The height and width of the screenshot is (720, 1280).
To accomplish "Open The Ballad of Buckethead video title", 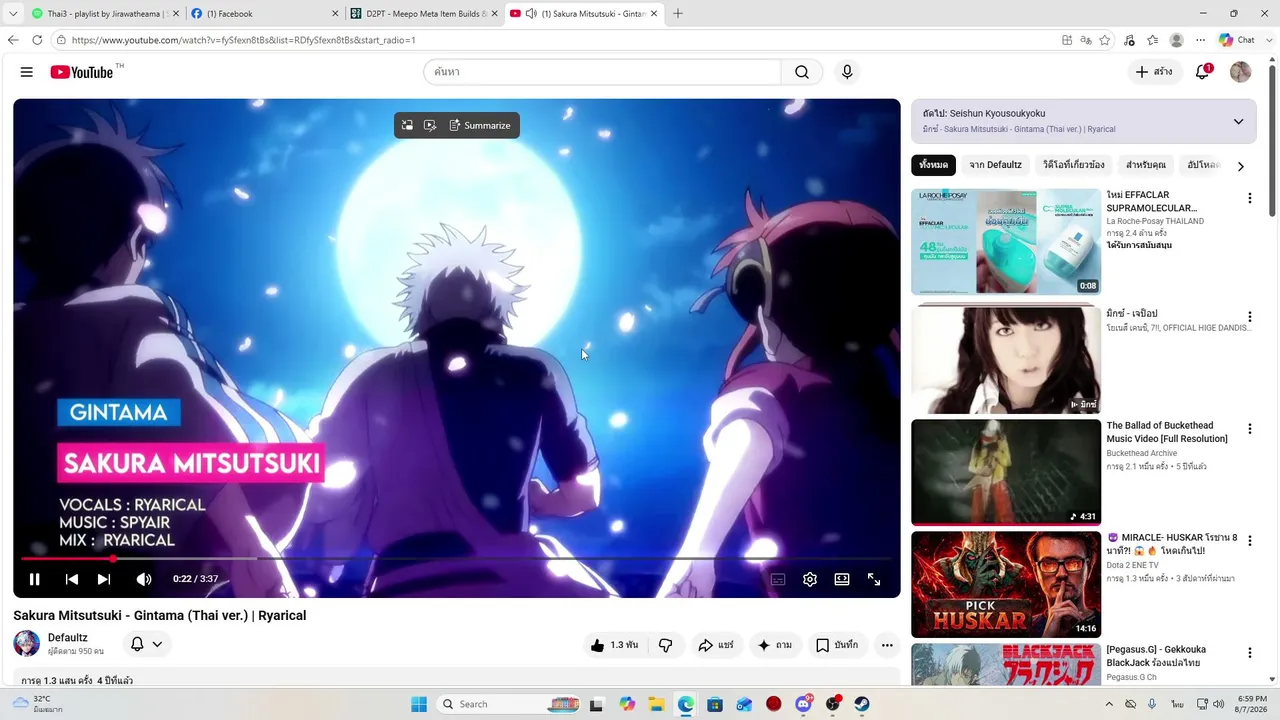I will (1167, 432).
